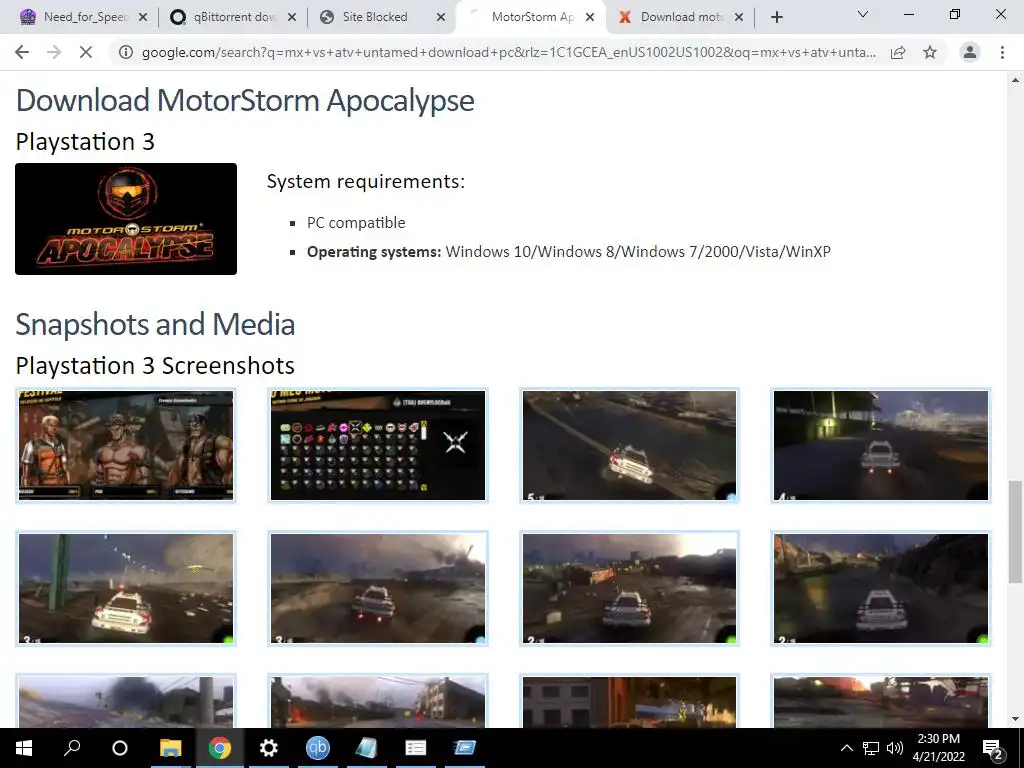Open the volume control tray icon

tap(895, 748)
